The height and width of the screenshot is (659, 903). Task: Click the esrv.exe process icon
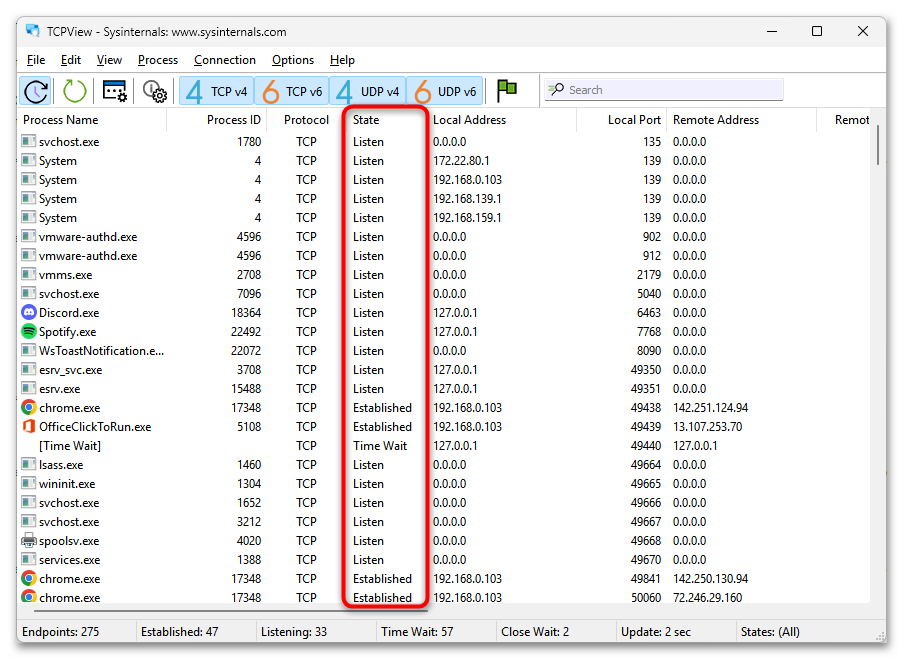(28, 388)
